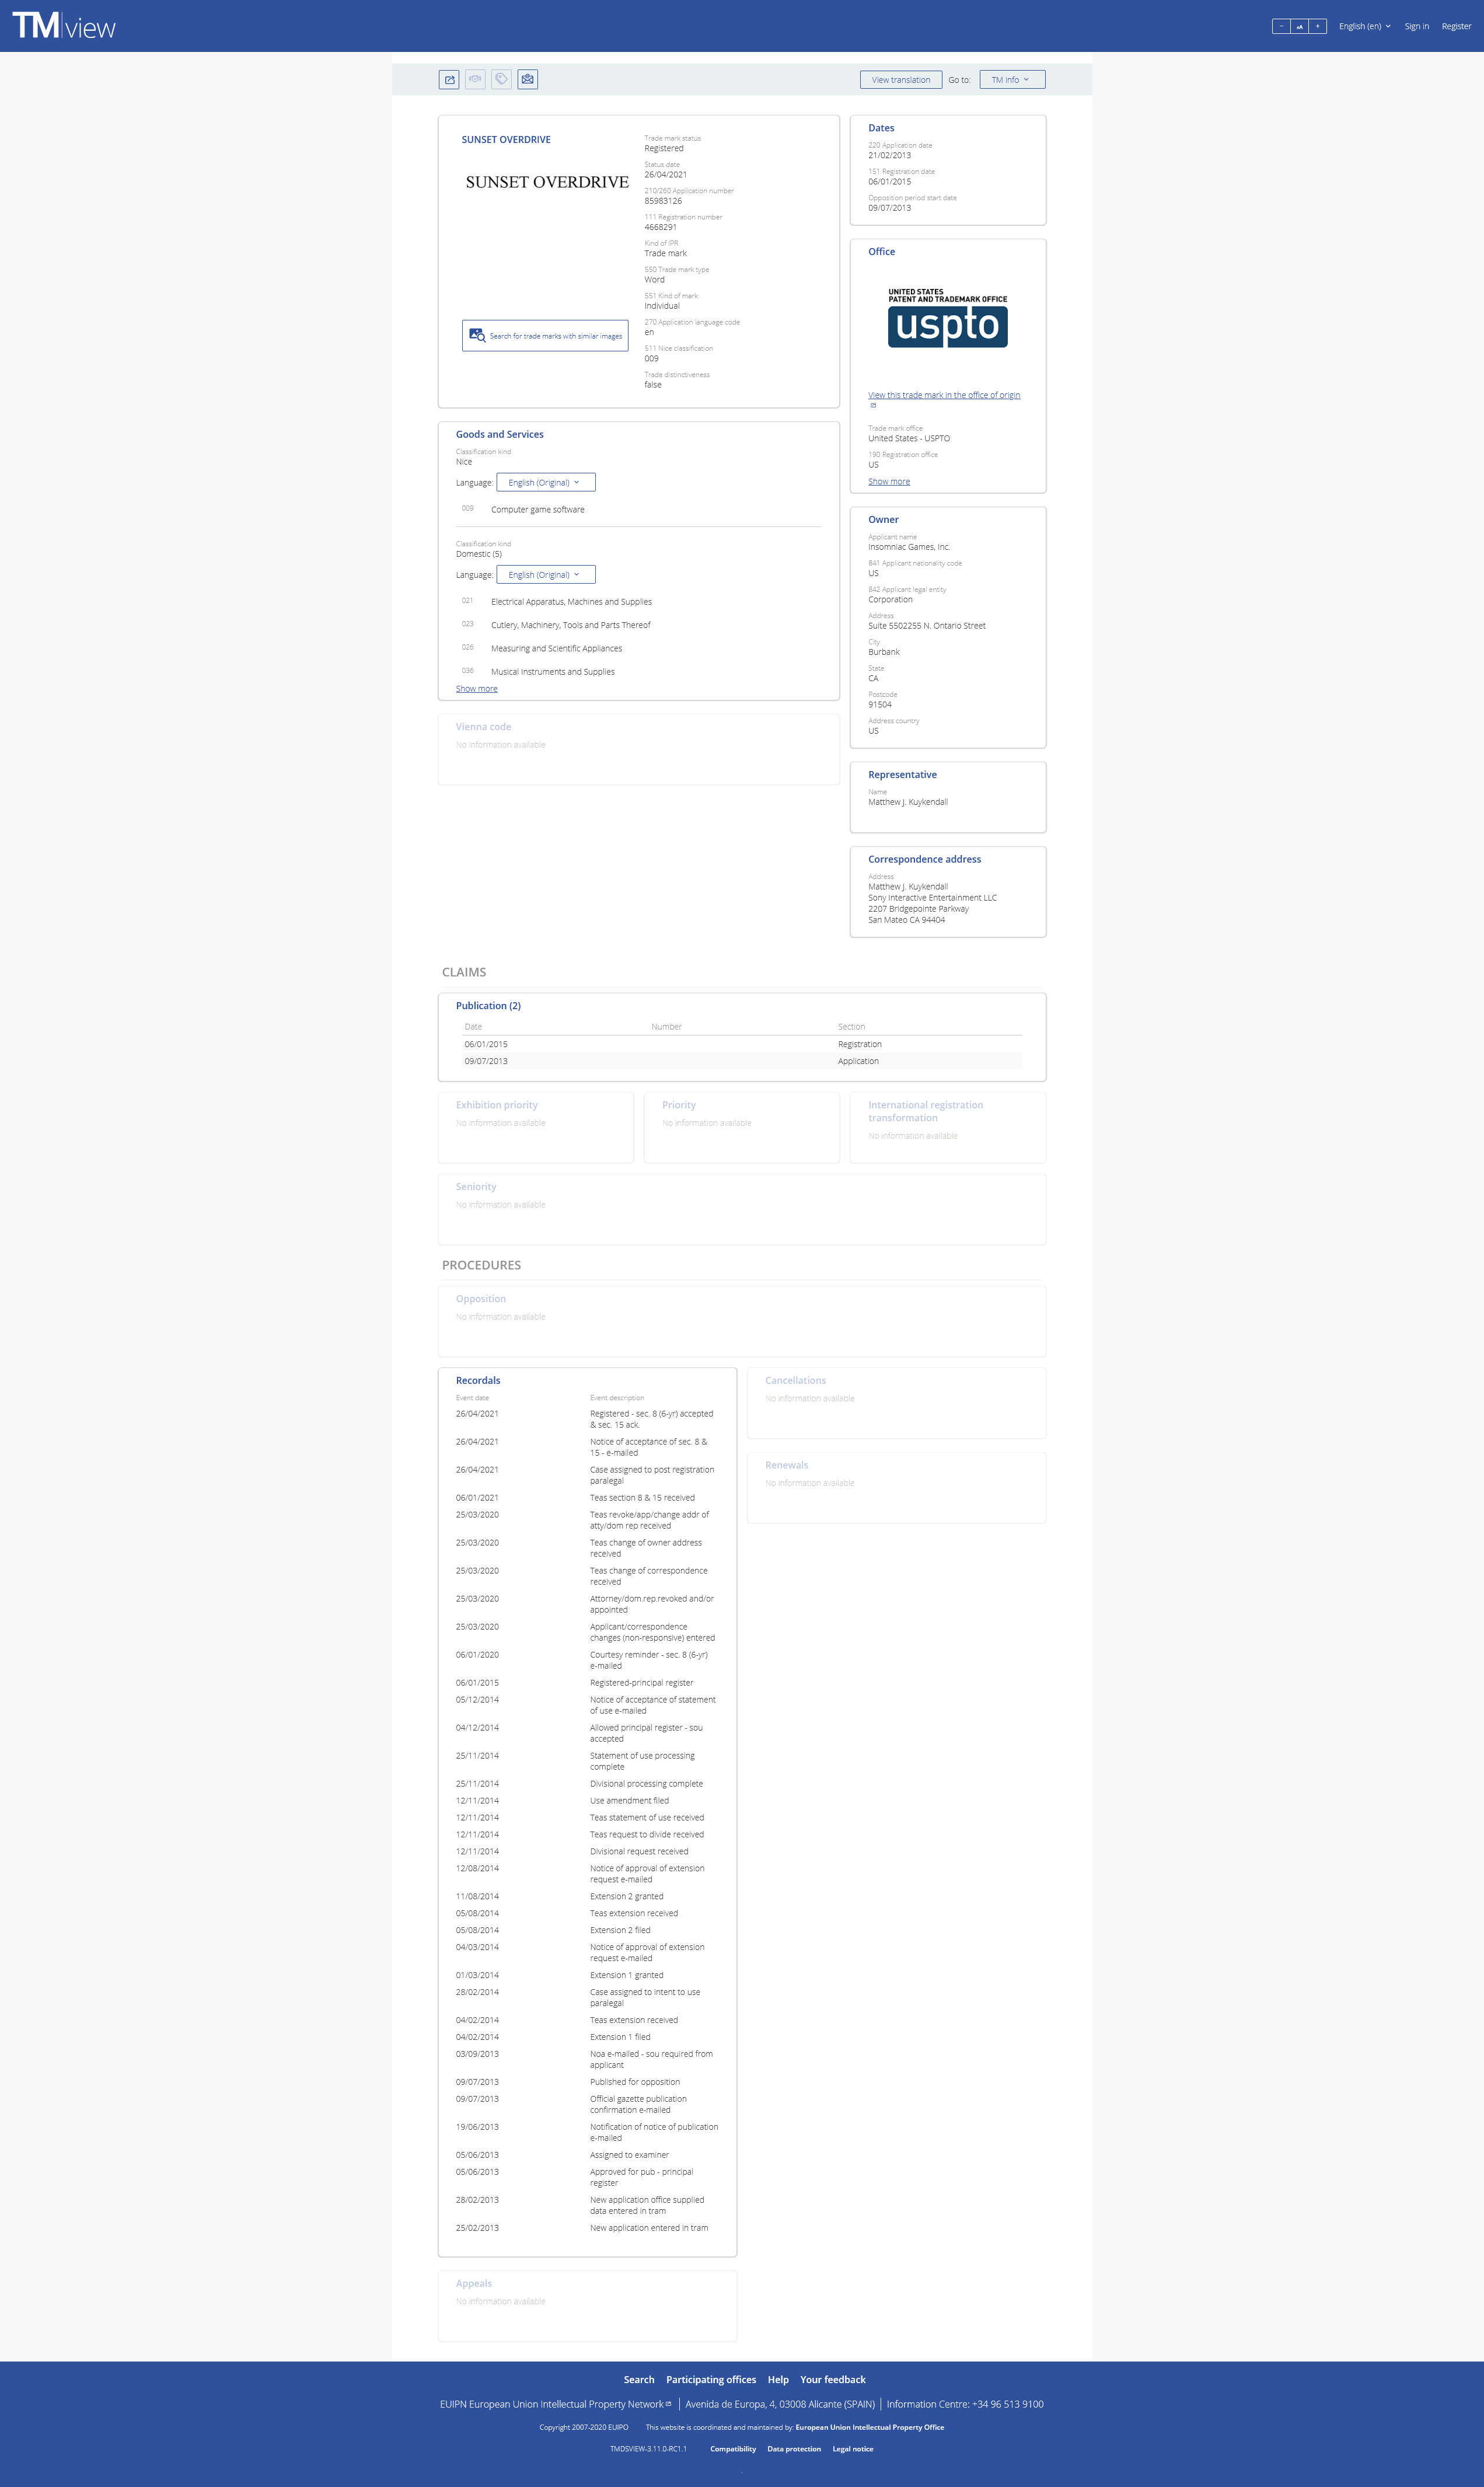Click representative name Matthew J. Kuykendall
This screenshot has width=1484, height=2487.
[x=908, y=802]
